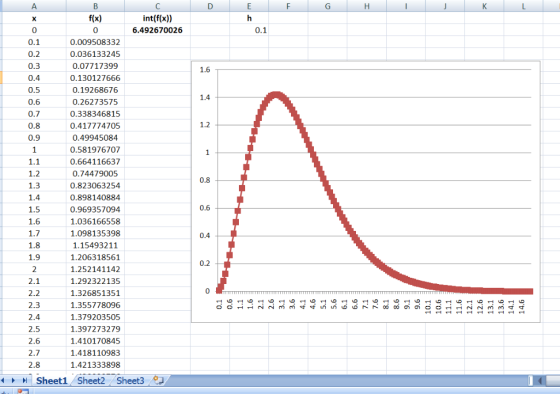560x394 pixels.
Task: Select cell with value 0.338346815
Action: point(95,114)
